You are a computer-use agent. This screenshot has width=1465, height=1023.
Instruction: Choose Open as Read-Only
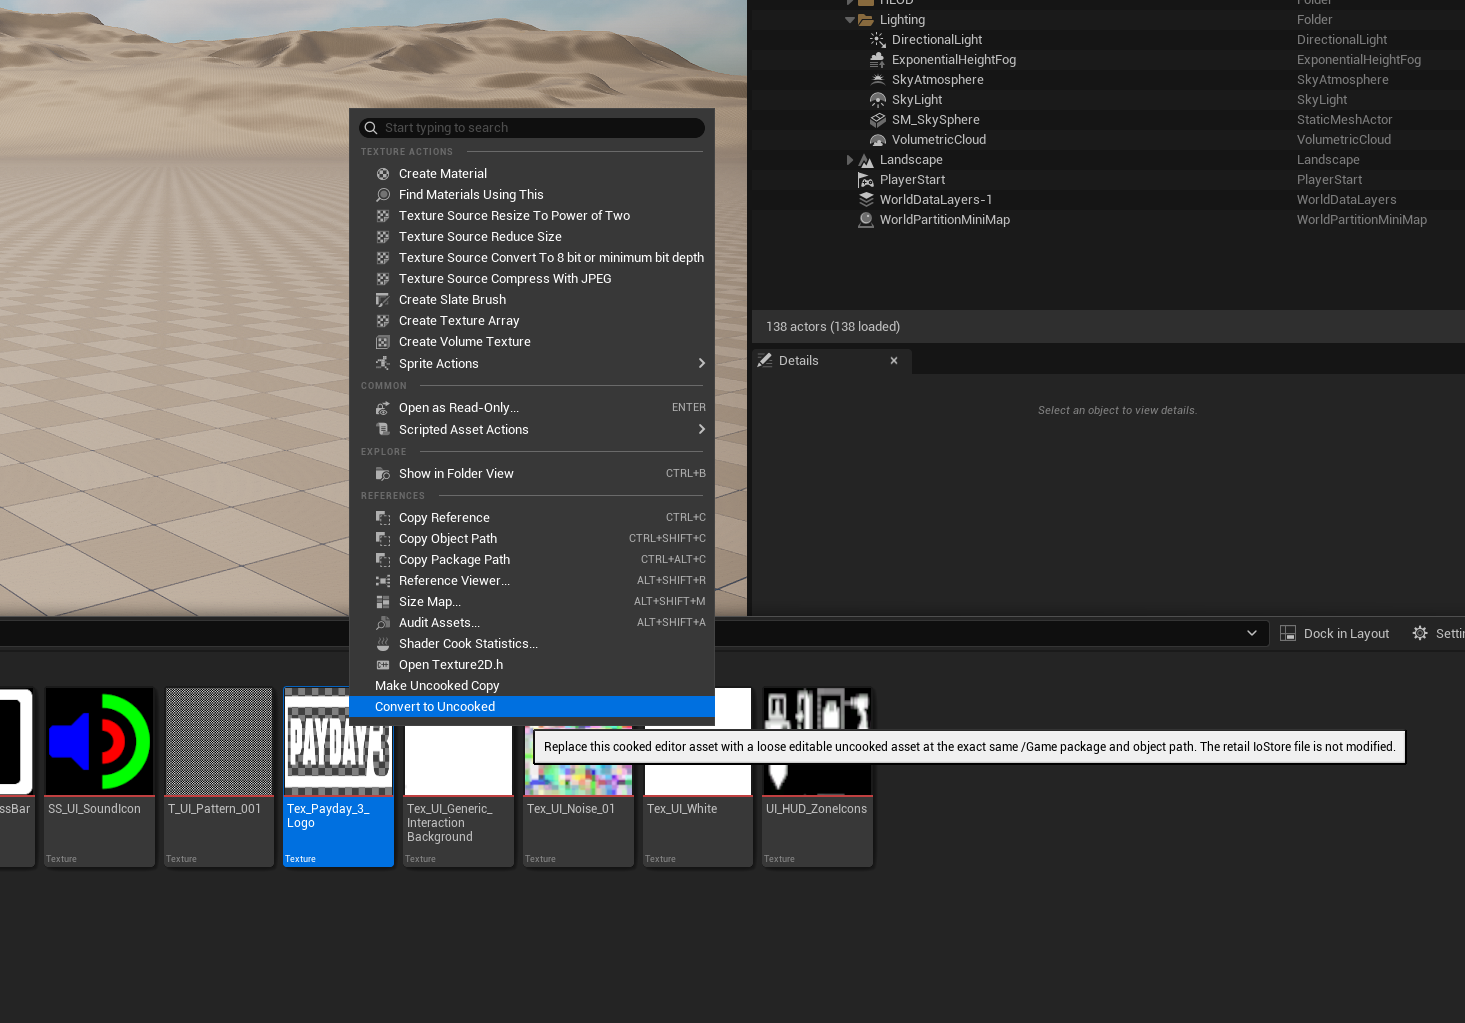[x=532, y=408]
